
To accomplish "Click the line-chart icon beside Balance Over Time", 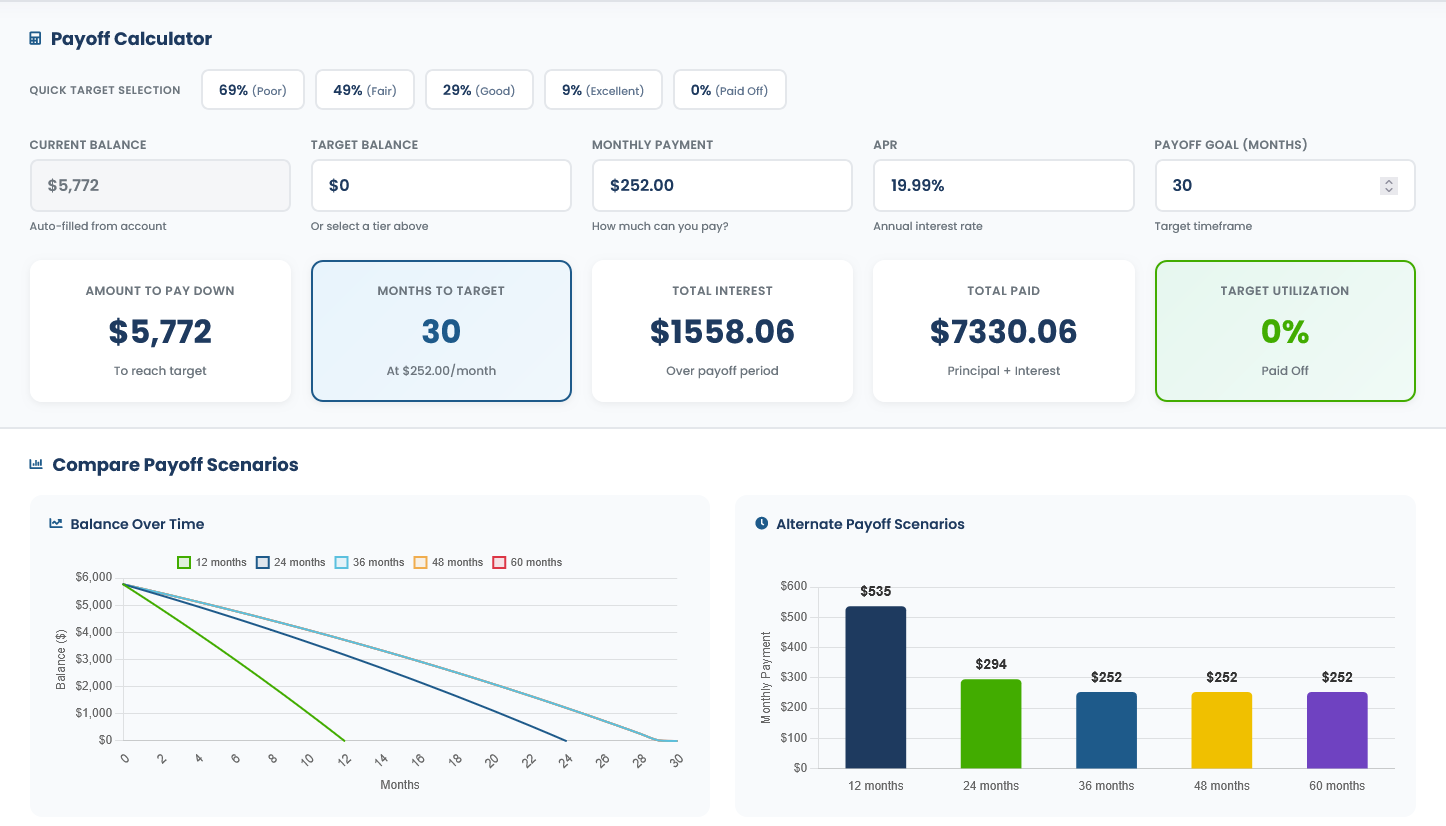I will (x=54, y=523).
